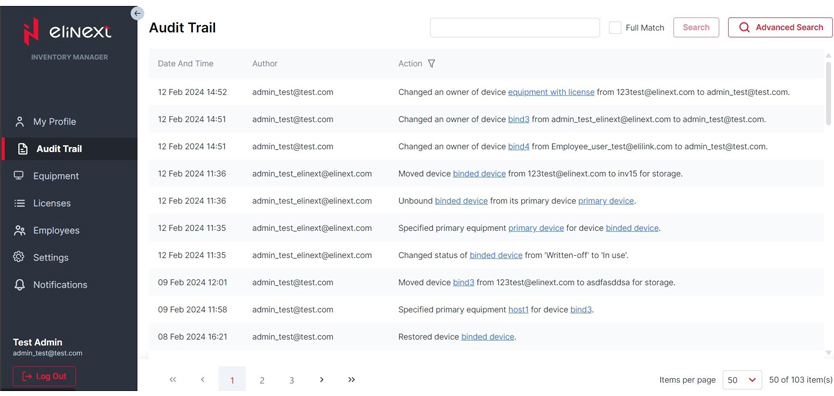This screenshot has height=396, width=834.
Task: Go to page 3
Action: pyautogui.click(x=291, y=380)
